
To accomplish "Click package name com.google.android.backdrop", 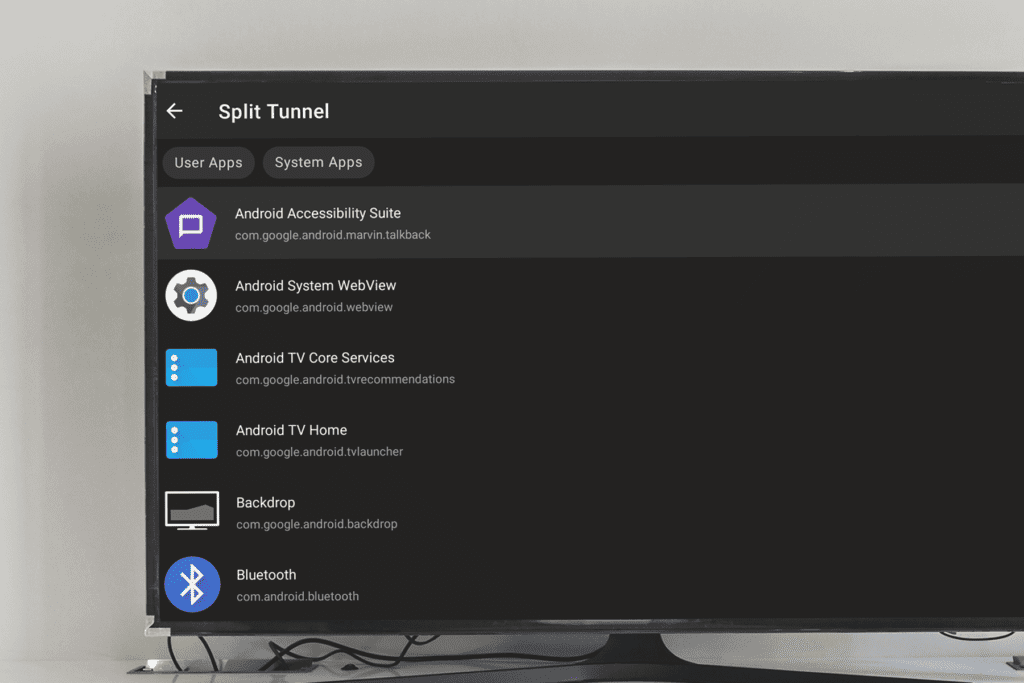I will point(317,524).
